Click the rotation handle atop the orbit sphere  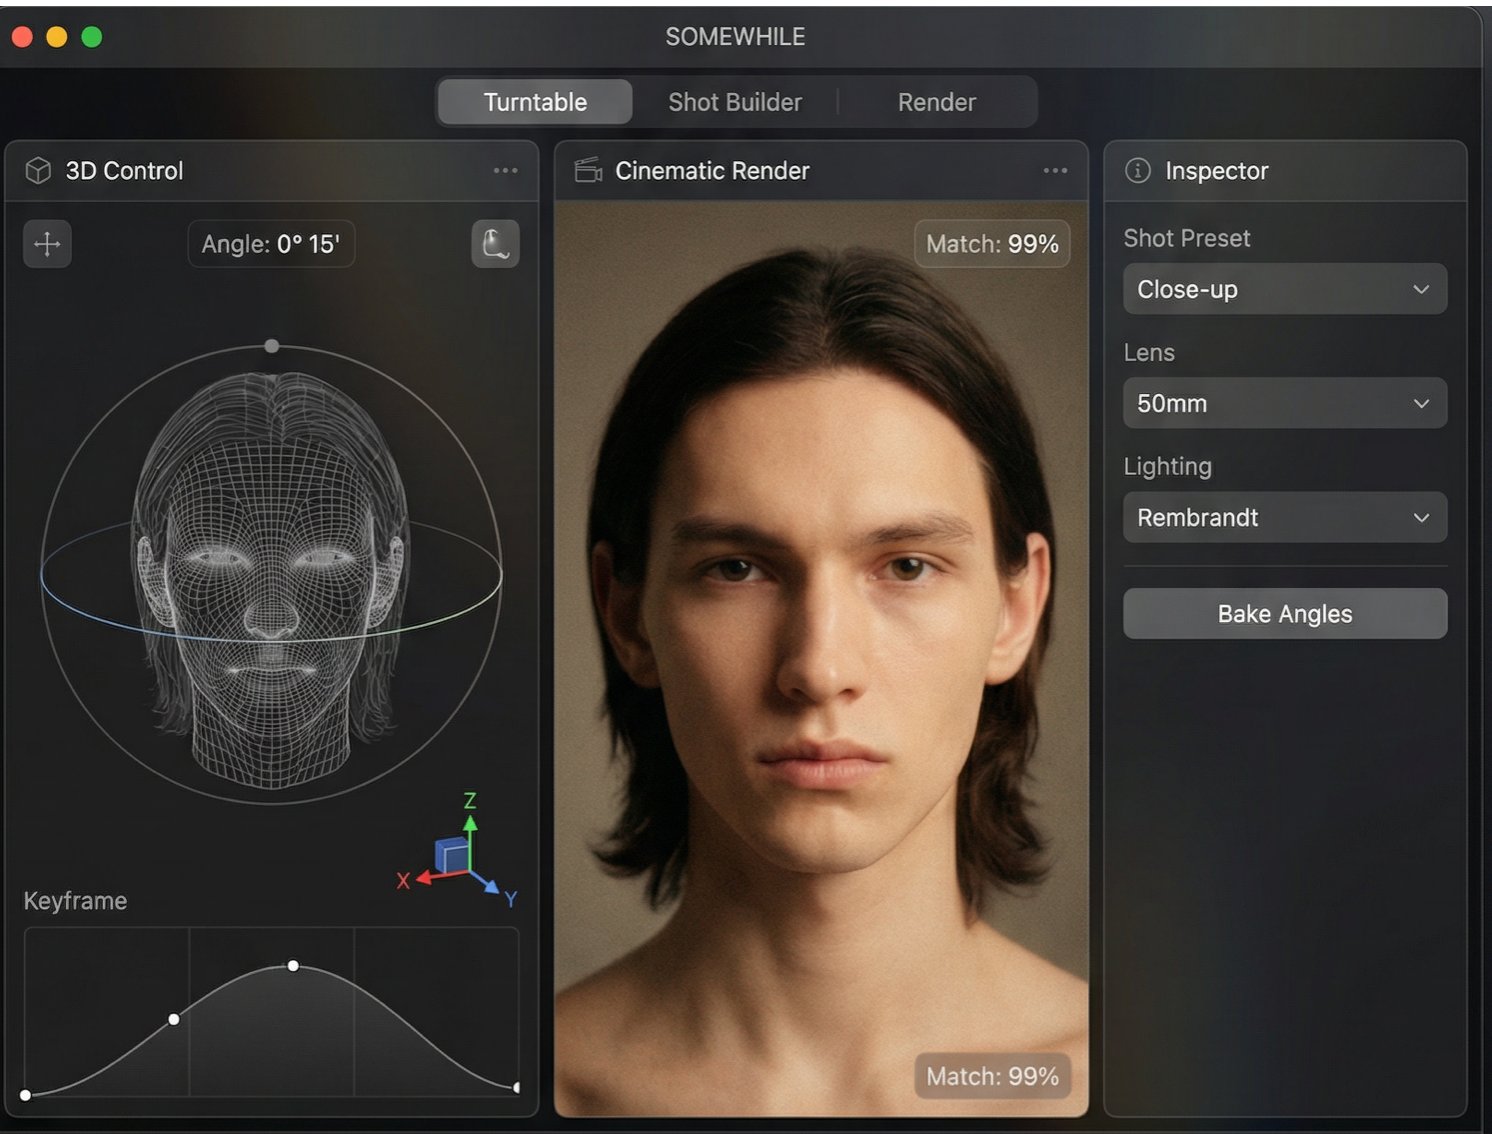(x=272, y=346)
